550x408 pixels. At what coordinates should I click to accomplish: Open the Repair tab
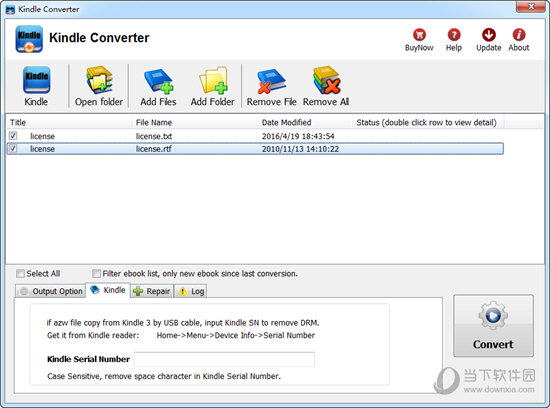152,291
